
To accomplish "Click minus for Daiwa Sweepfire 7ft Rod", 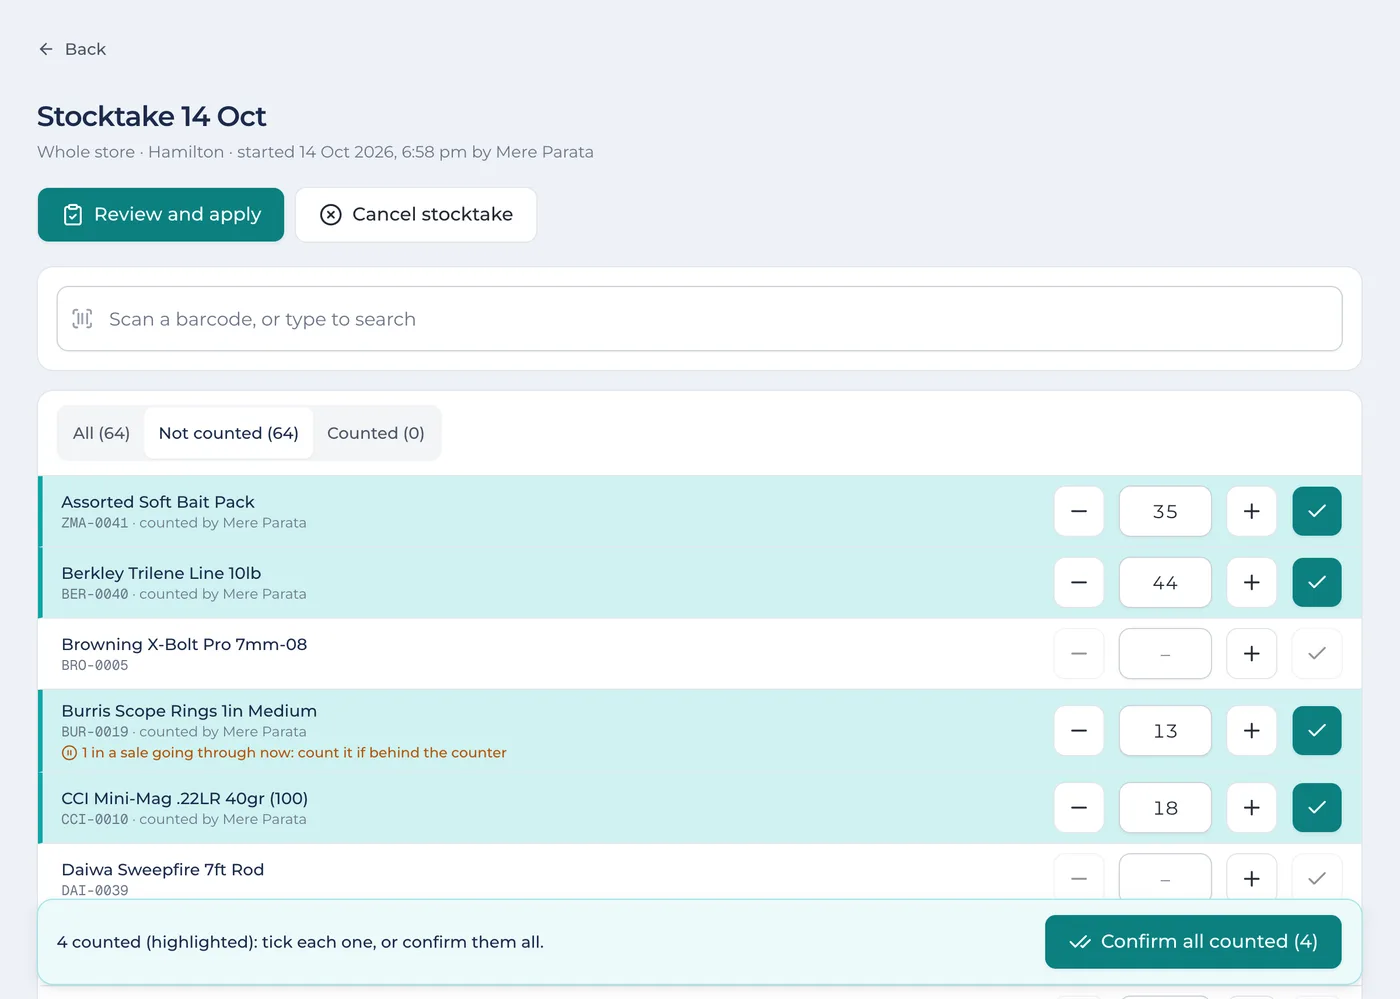I will click(1079, 877).
